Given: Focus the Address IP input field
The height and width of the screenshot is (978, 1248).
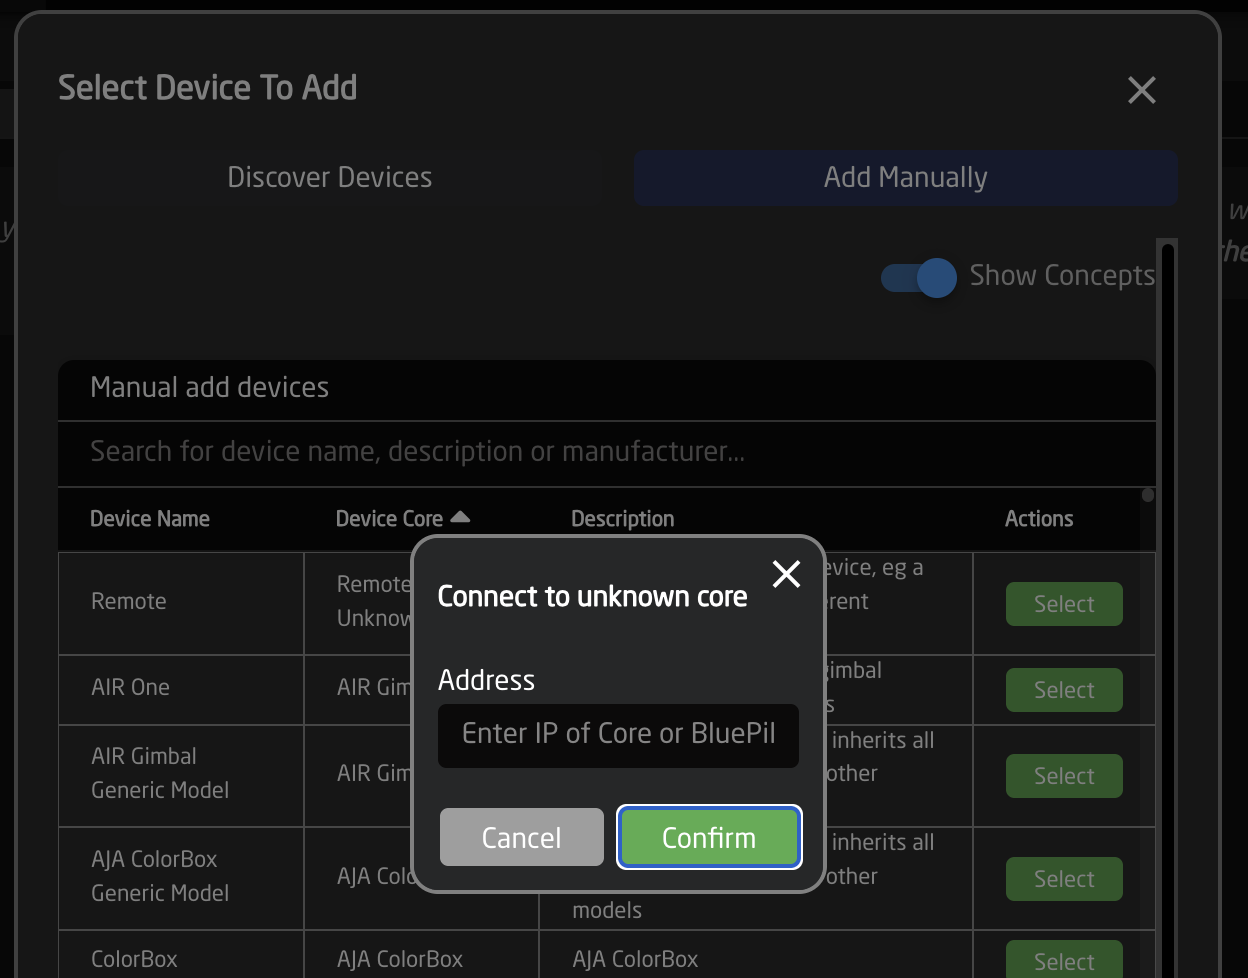Looking at the screenshot, I should point(618,734).
